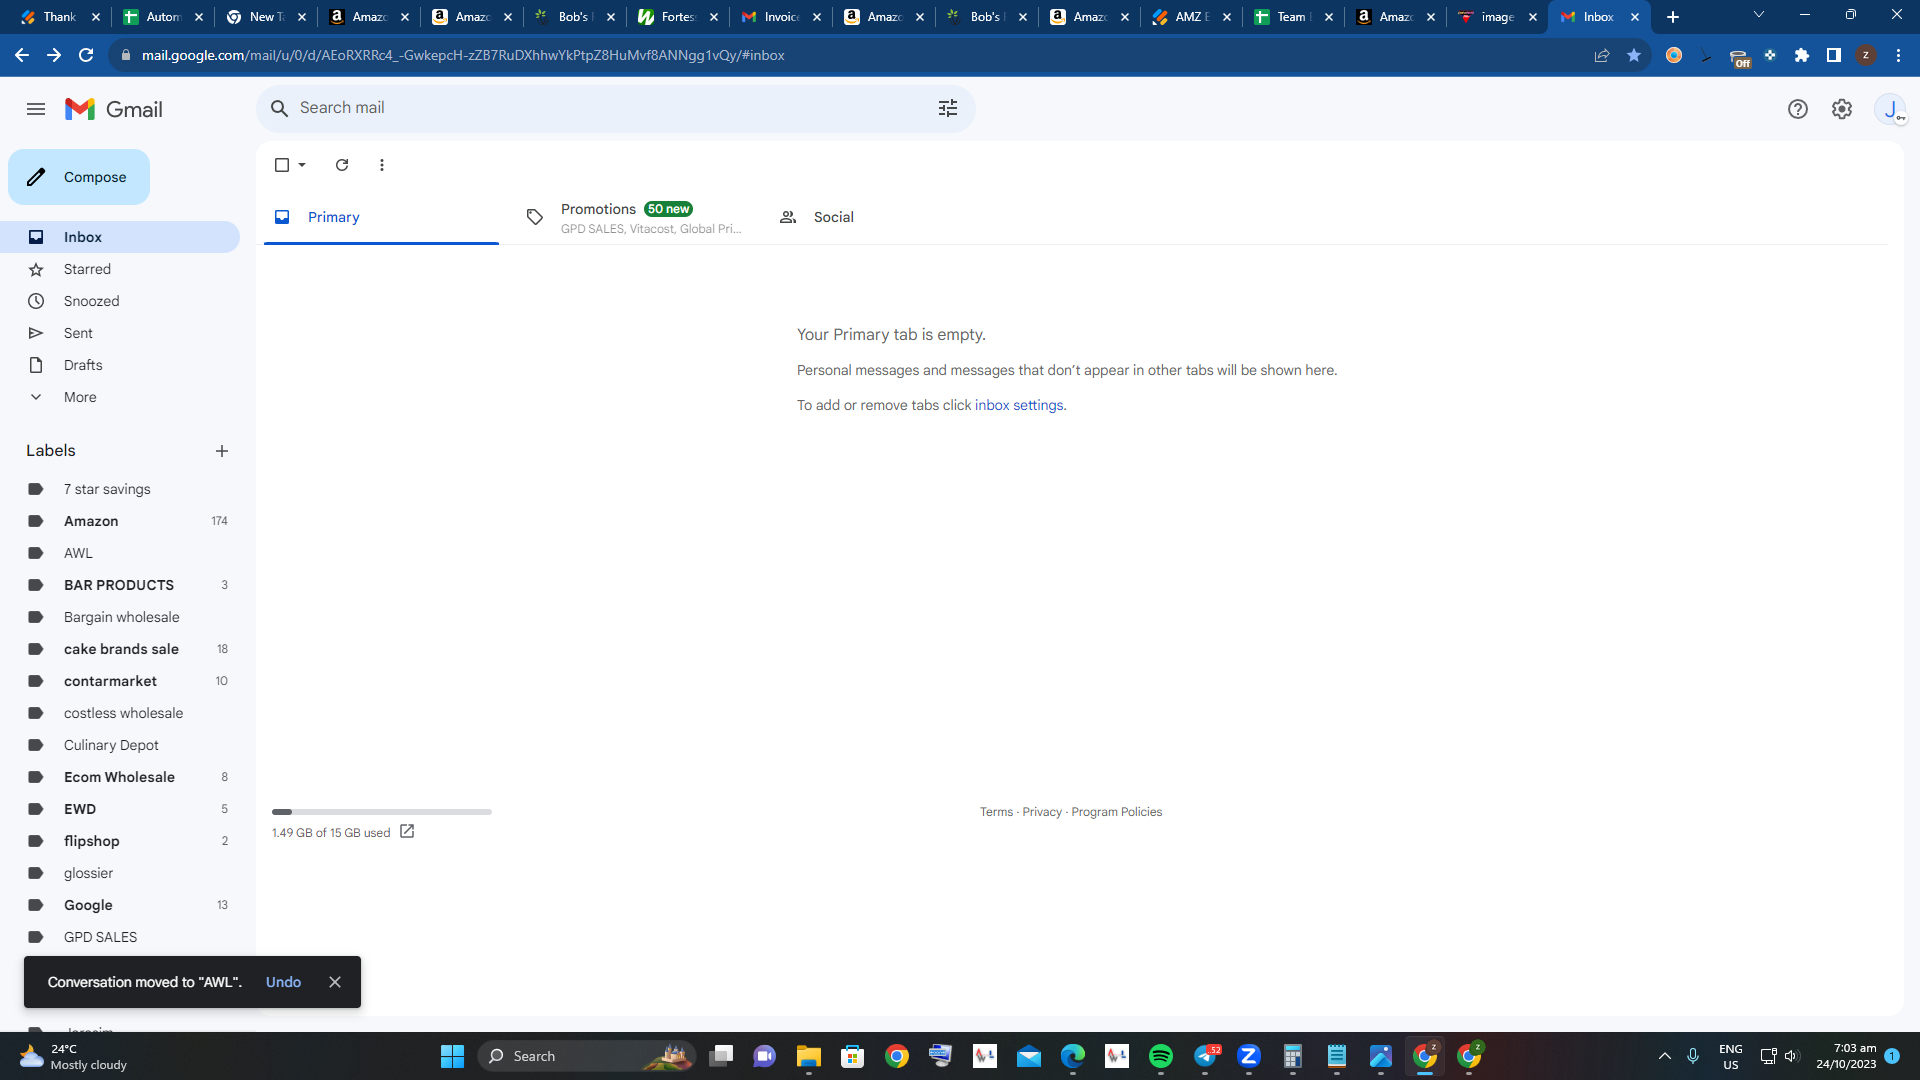Screen dimensions: 1920x1080
Task: Undo moving conversation to AWL
Action: click(x=283, y=982)
